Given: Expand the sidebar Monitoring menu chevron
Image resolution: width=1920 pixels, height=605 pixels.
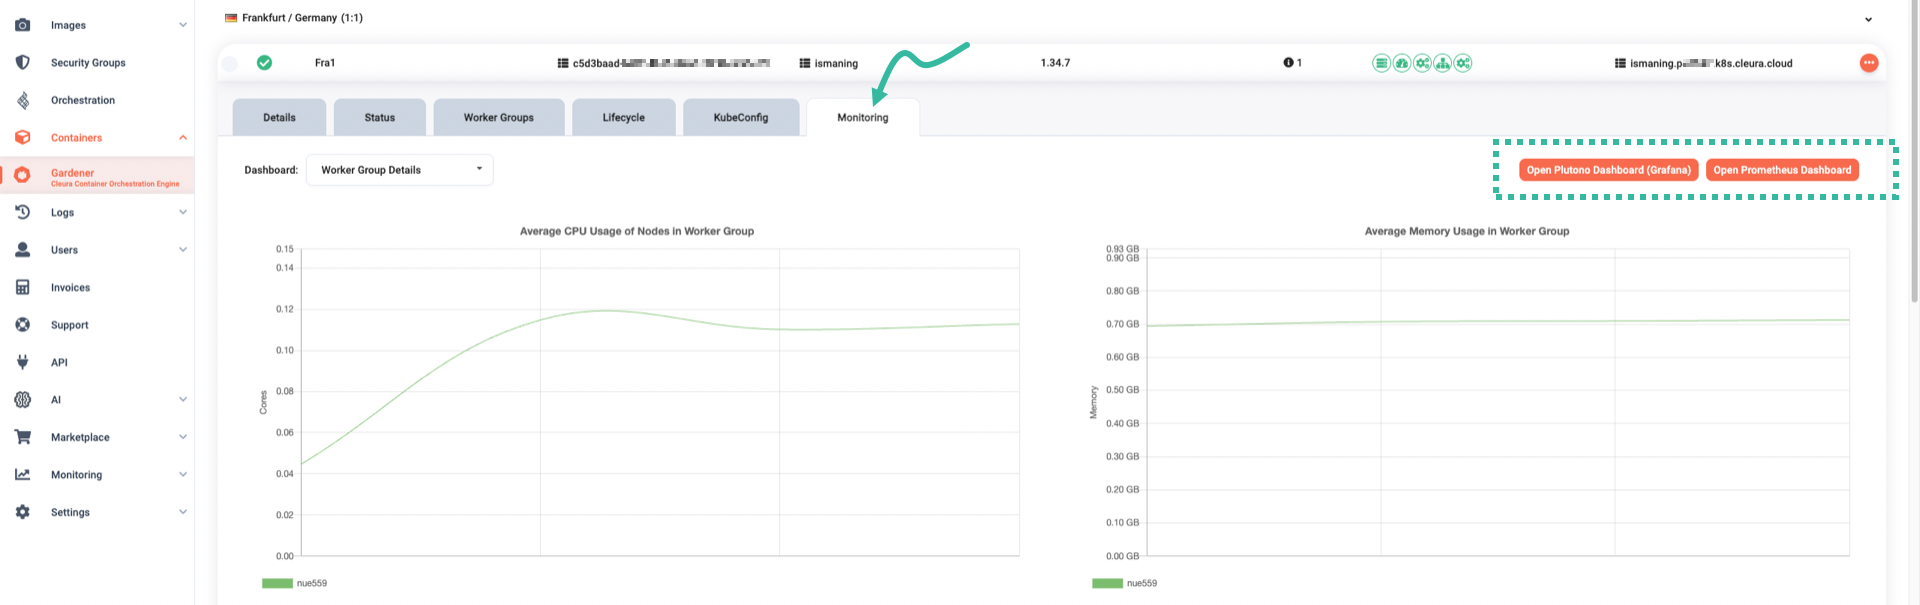Looking at the screenshot, I should 183,475.
